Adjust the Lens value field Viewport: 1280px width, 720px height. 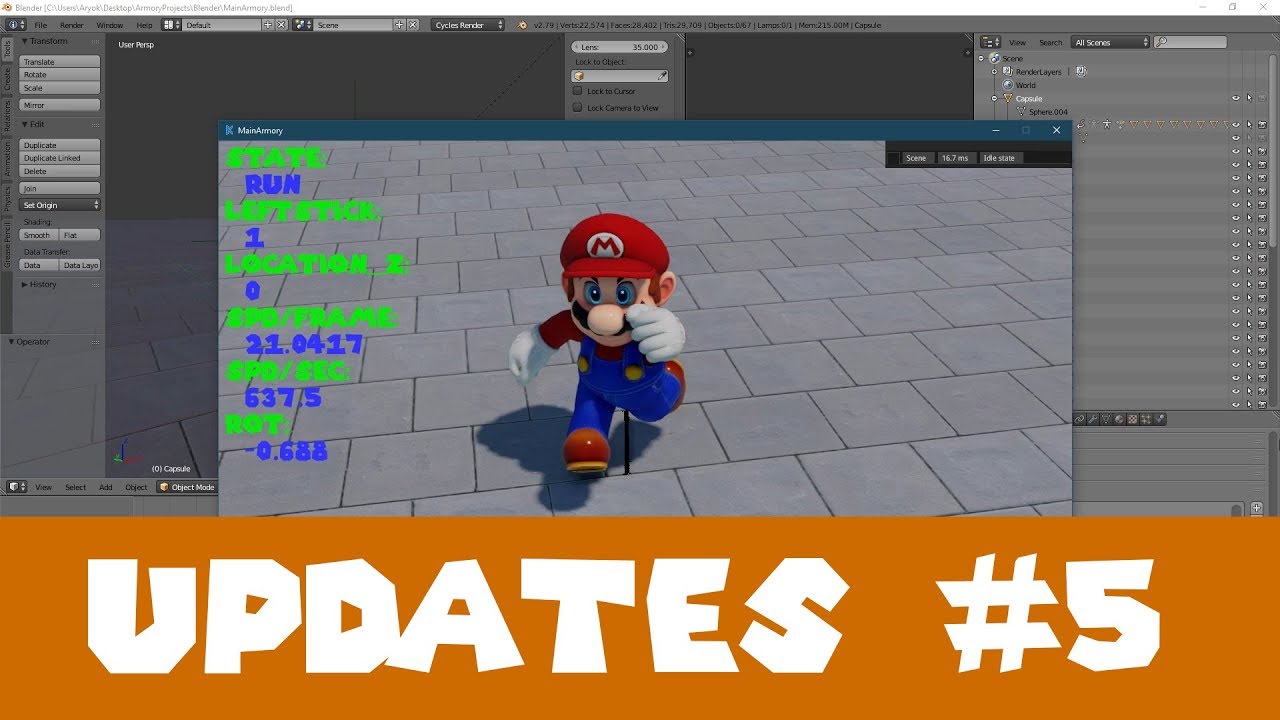(619, 47)
